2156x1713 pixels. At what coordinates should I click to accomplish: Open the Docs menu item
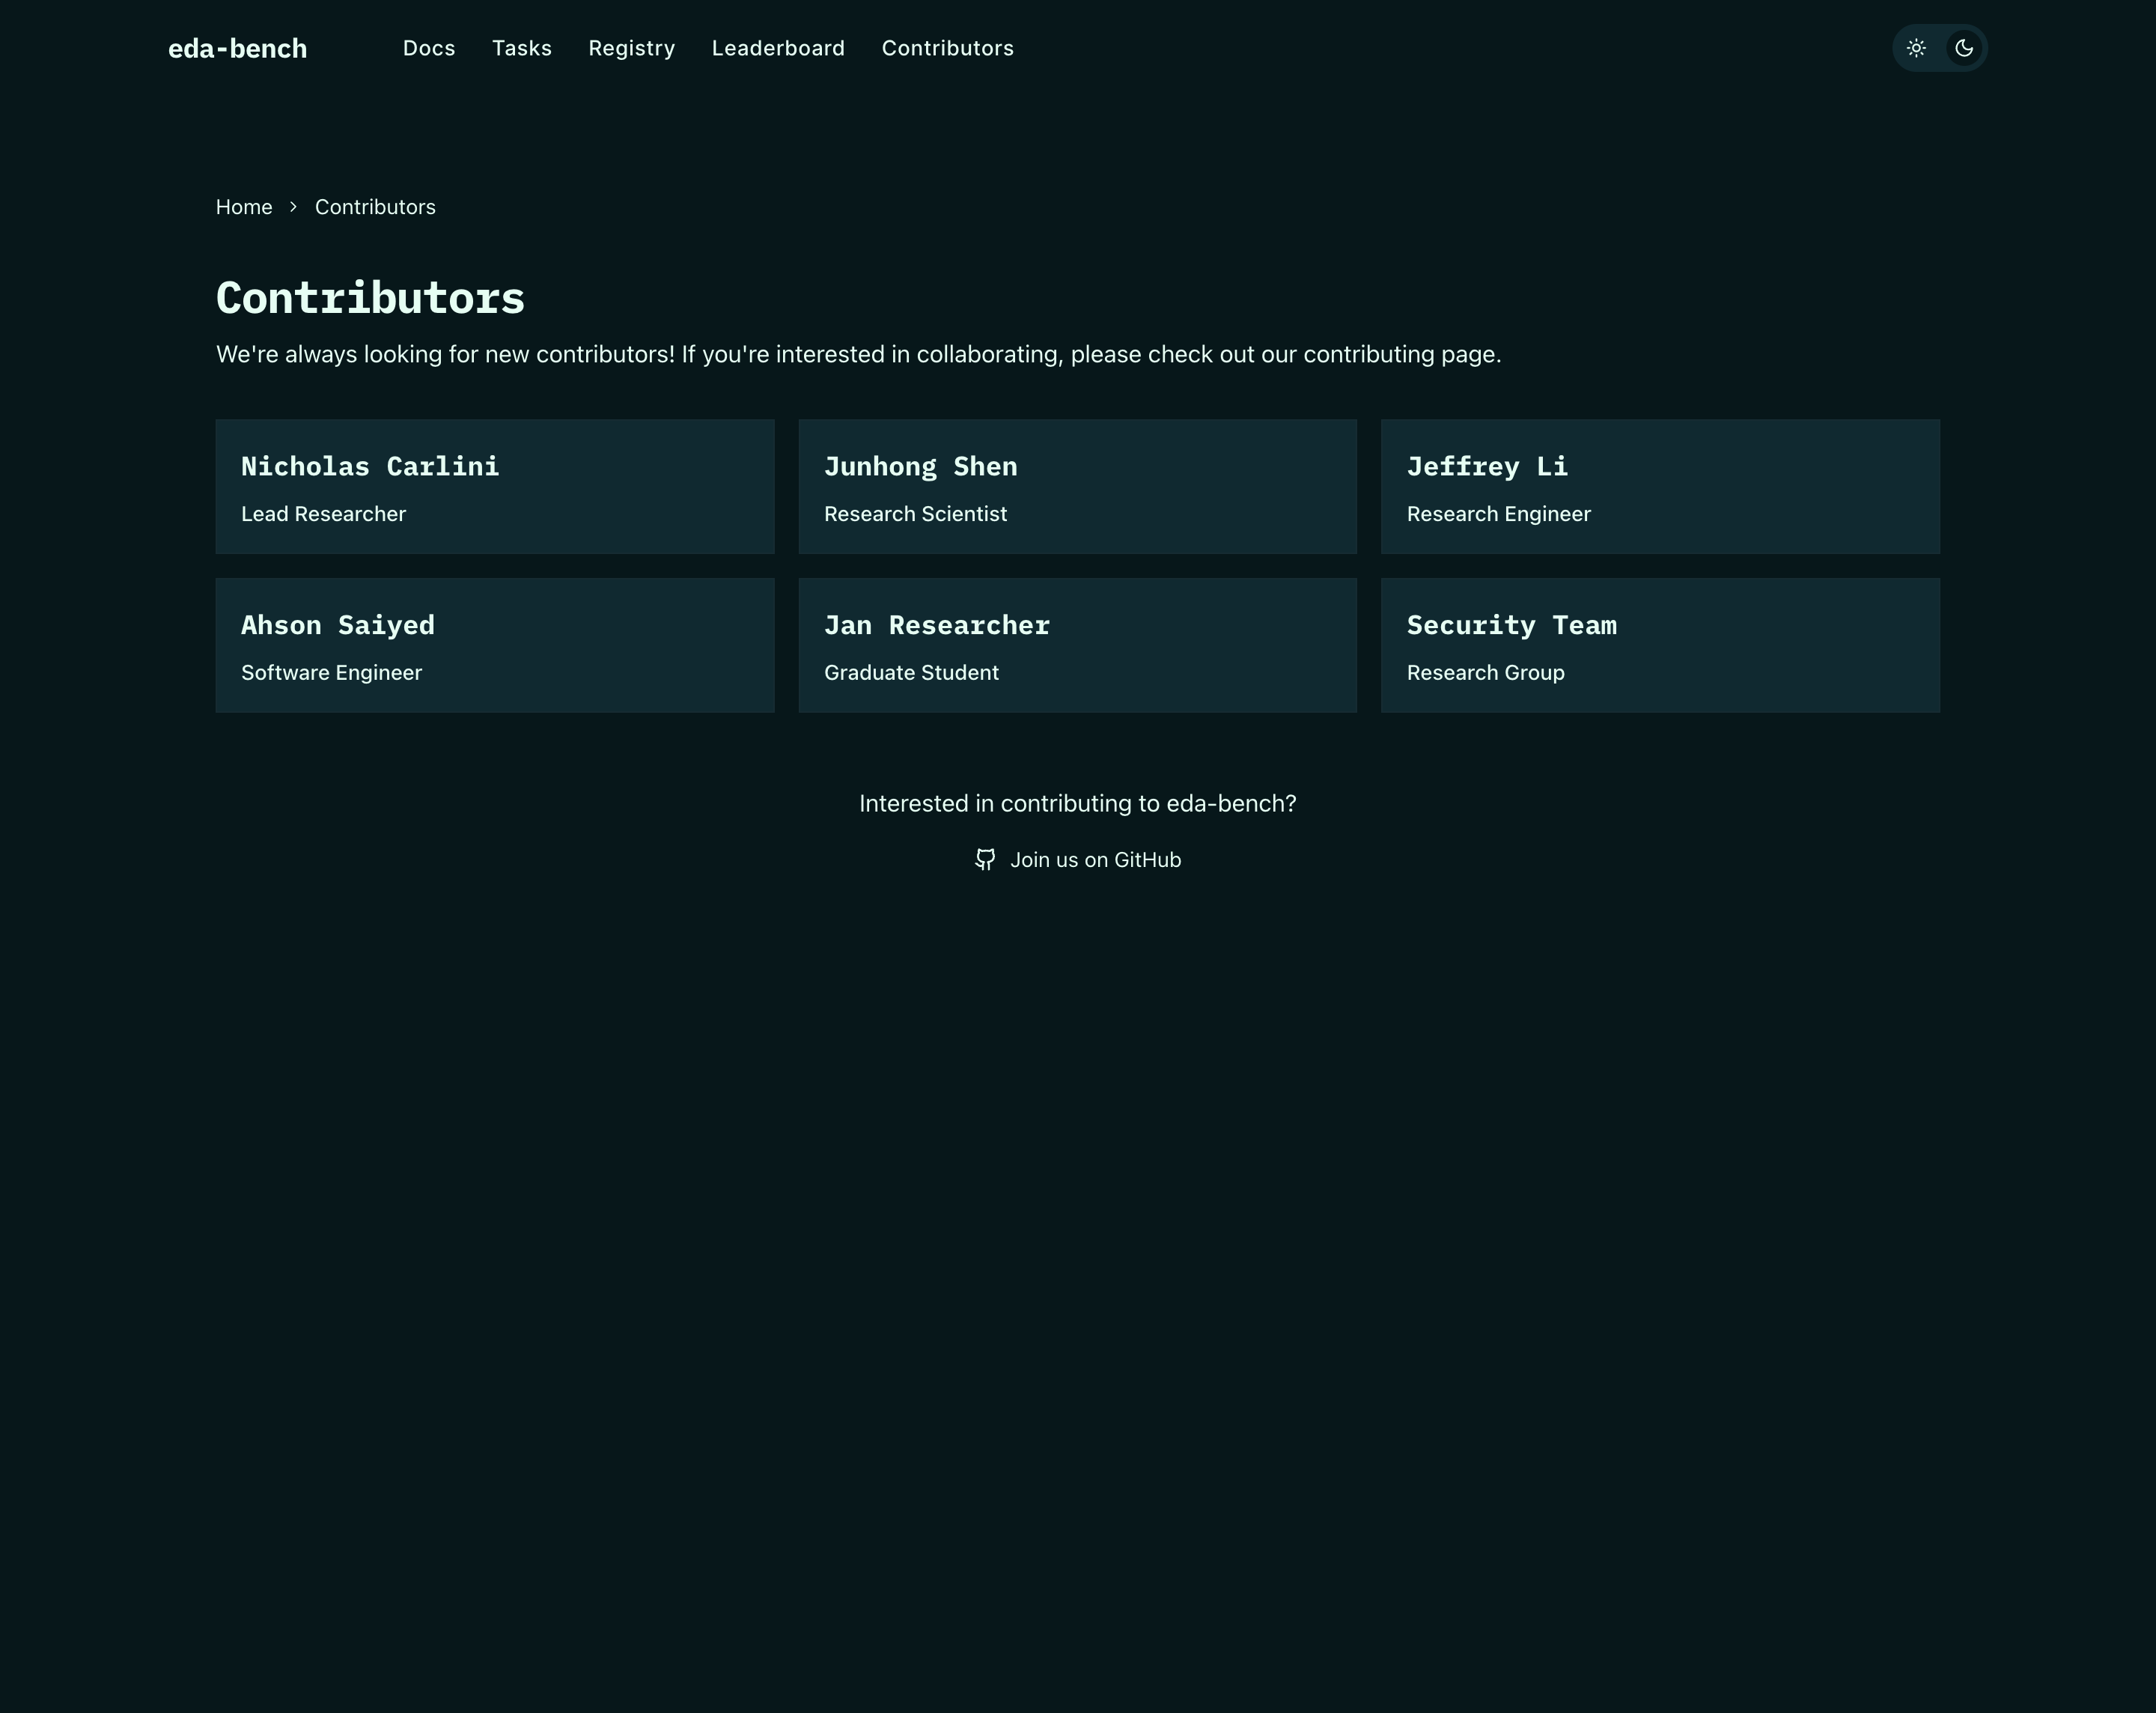click(x=429, y=48)
